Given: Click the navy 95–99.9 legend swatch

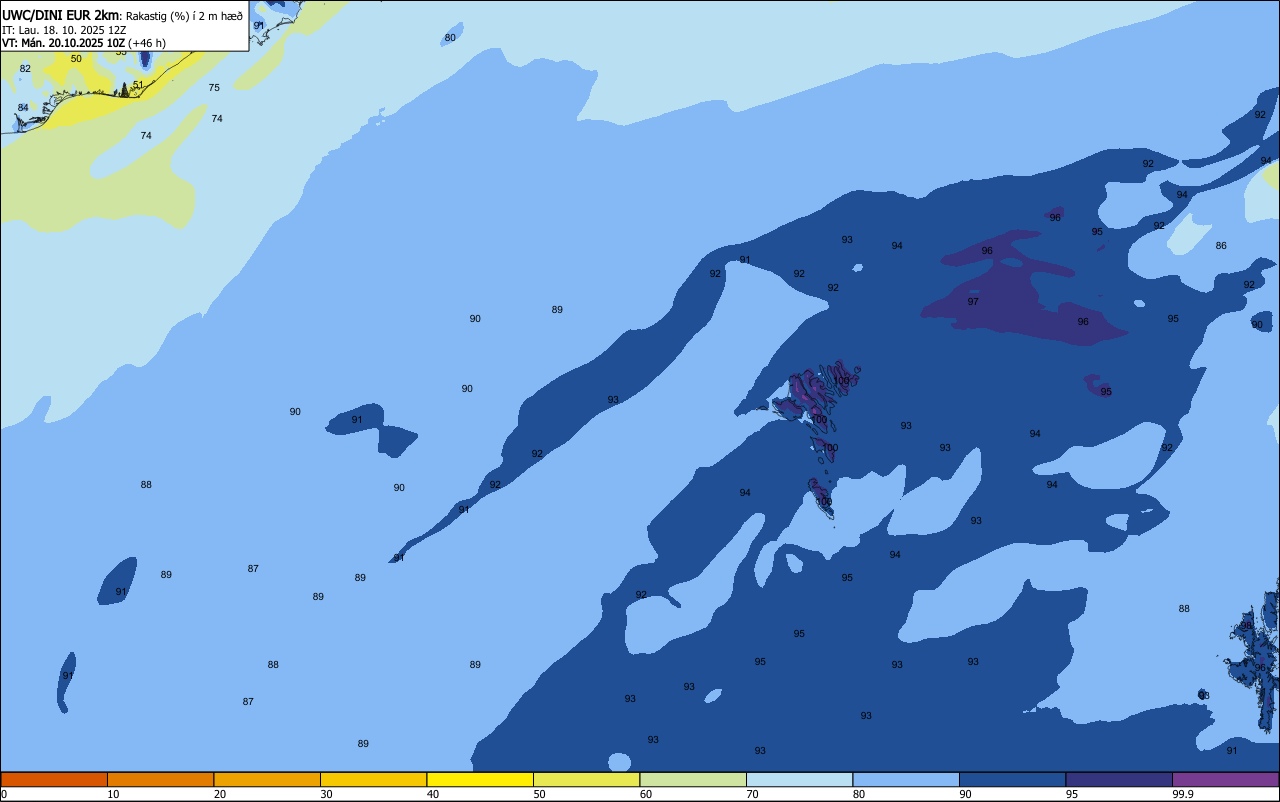Looking at the screenshot, I should tap(1119, 779).
